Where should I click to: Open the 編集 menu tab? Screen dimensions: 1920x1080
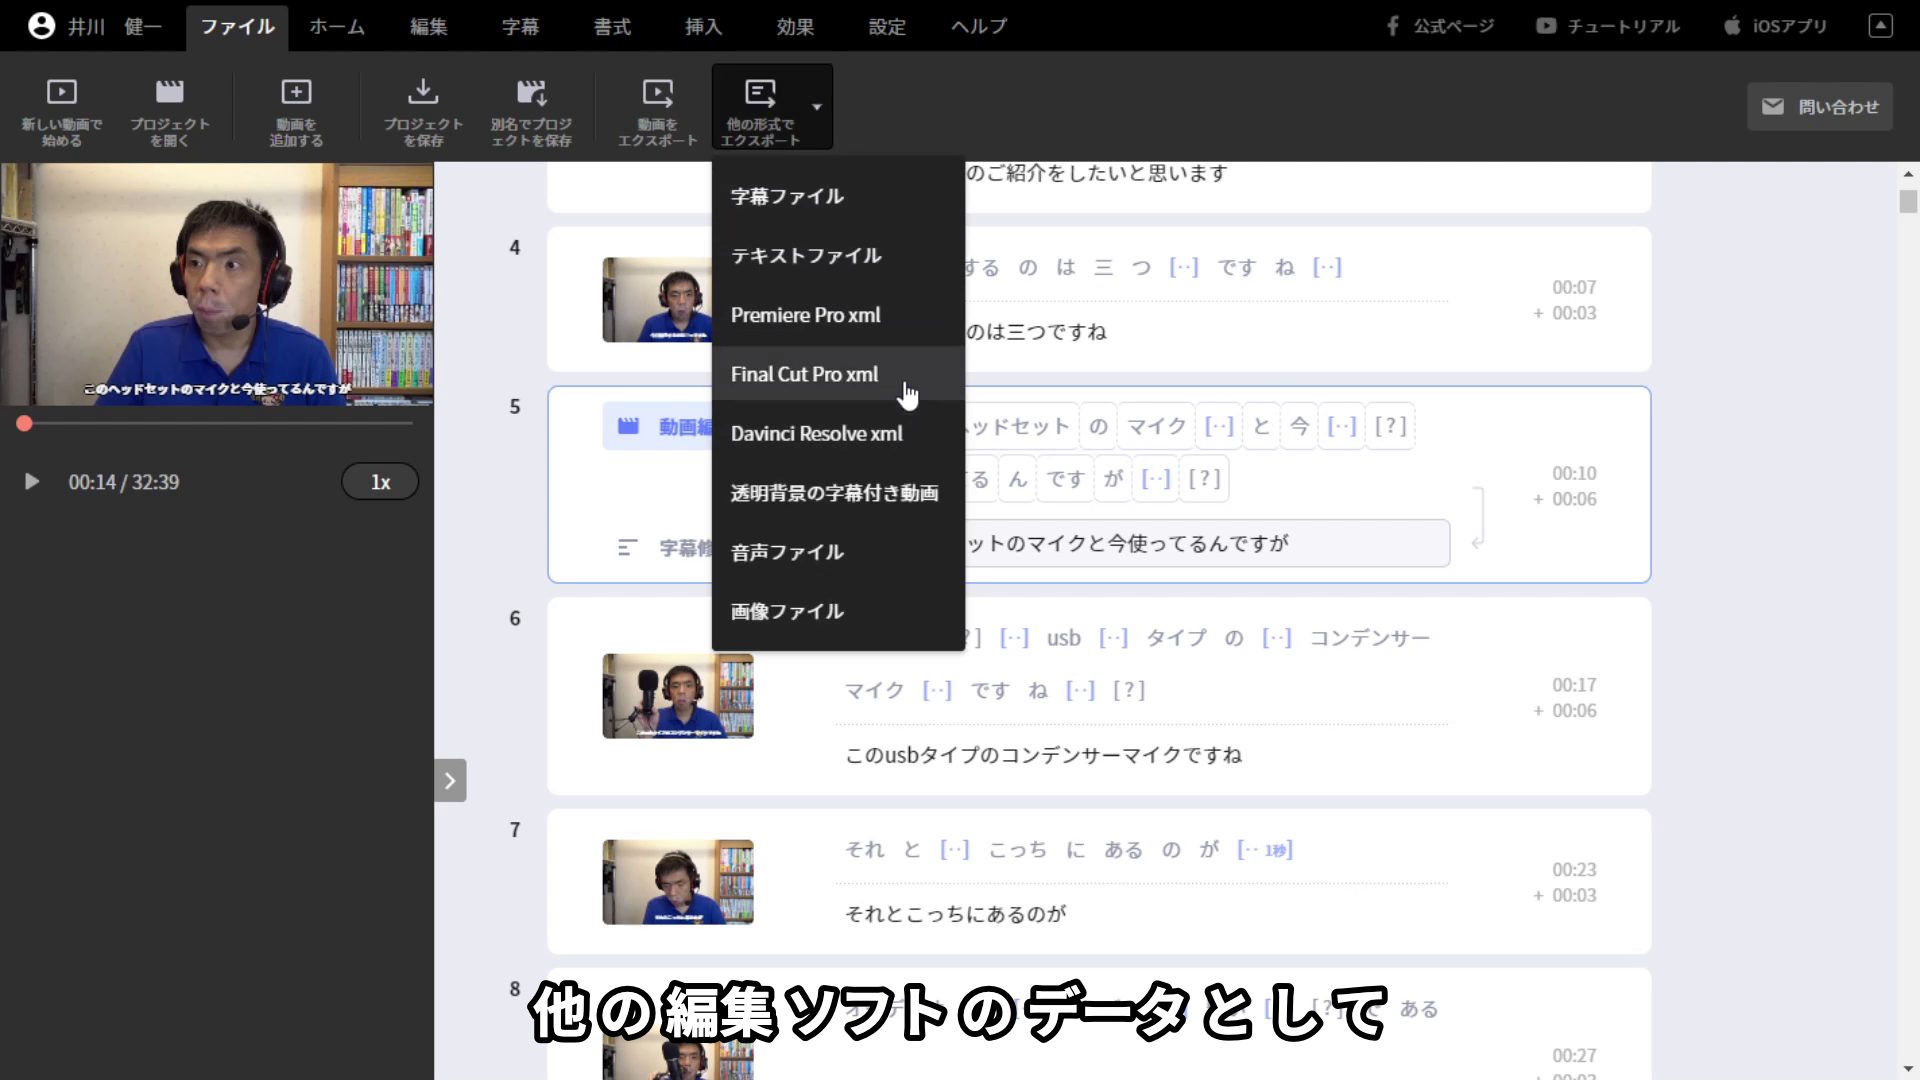point(429,27)
